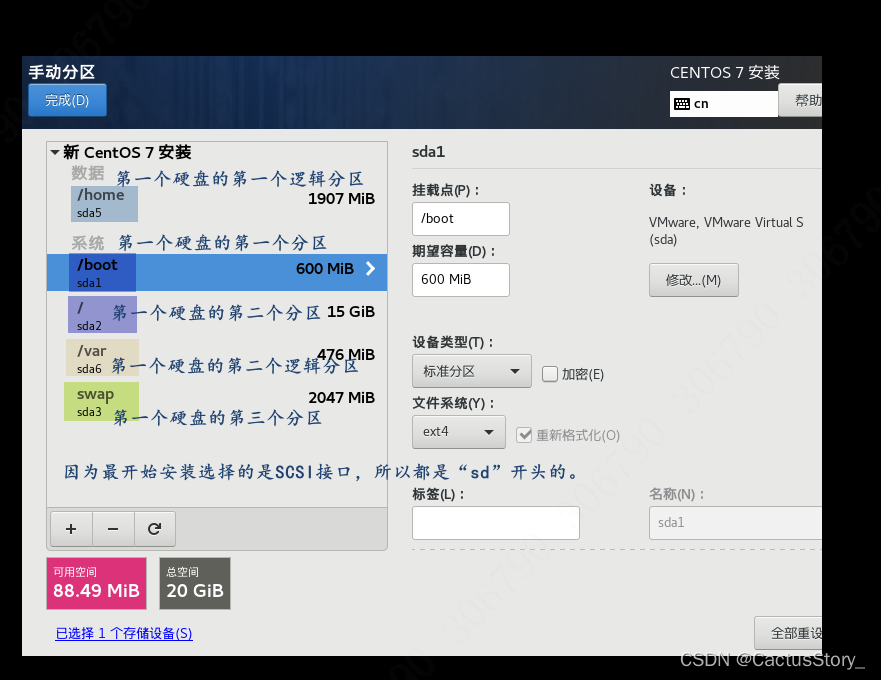Open the 已选择 1 个存储设备(S) link
The image size is (881, 680).
point(124,634)
